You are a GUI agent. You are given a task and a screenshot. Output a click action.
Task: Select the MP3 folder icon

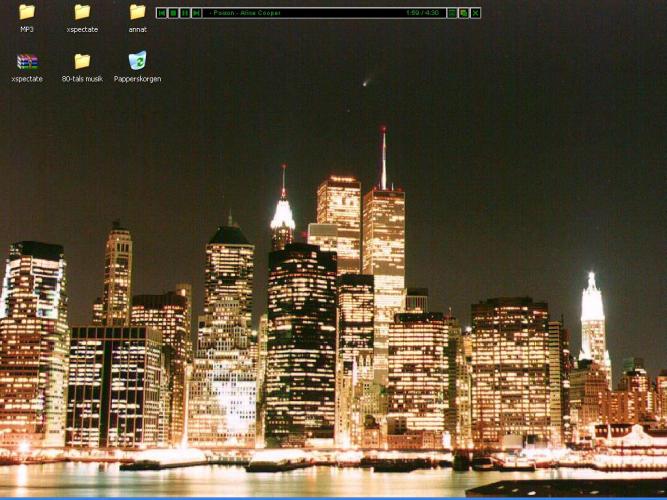27,12
